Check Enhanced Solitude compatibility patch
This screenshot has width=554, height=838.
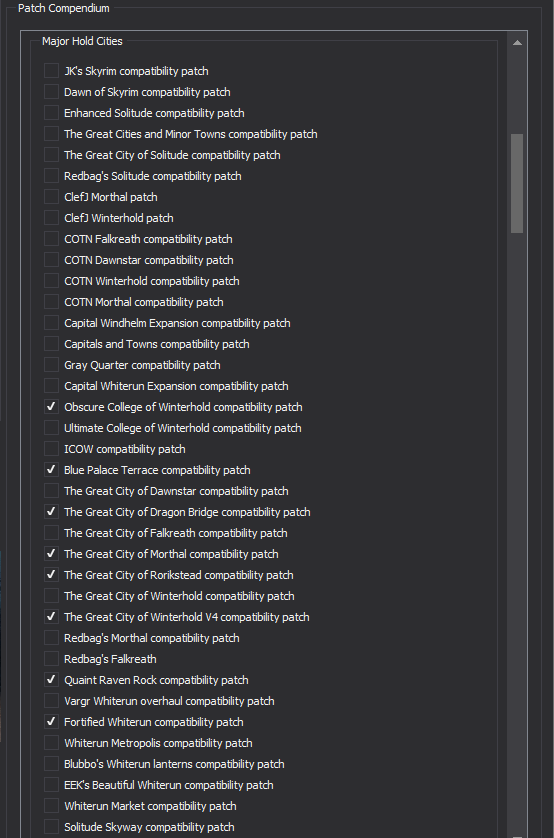pyautogui.click(x=51, y=113)
